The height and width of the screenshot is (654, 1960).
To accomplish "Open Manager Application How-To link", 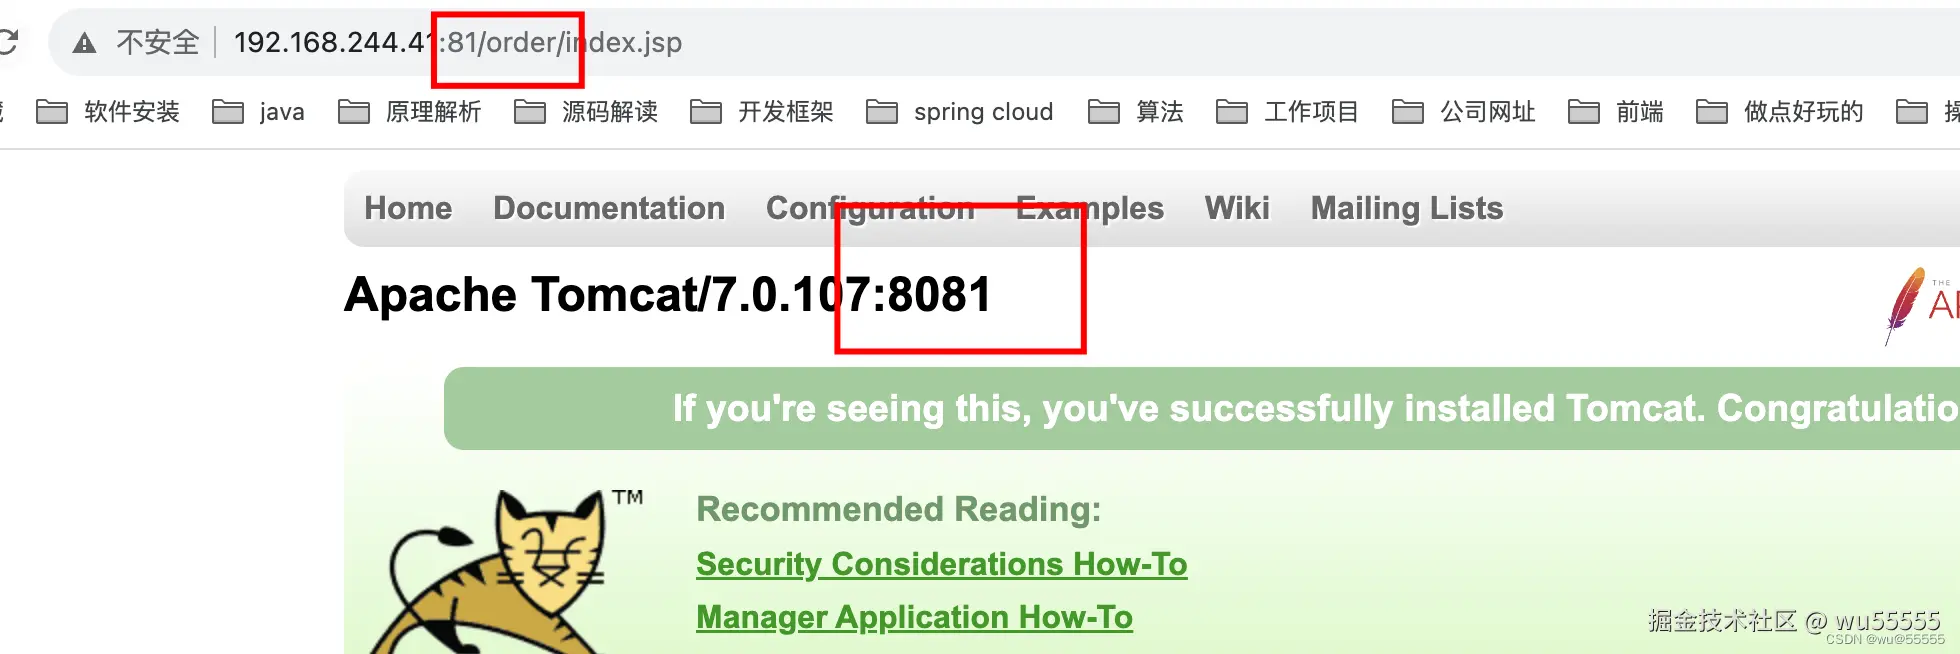I will click(x=914, y=617).
